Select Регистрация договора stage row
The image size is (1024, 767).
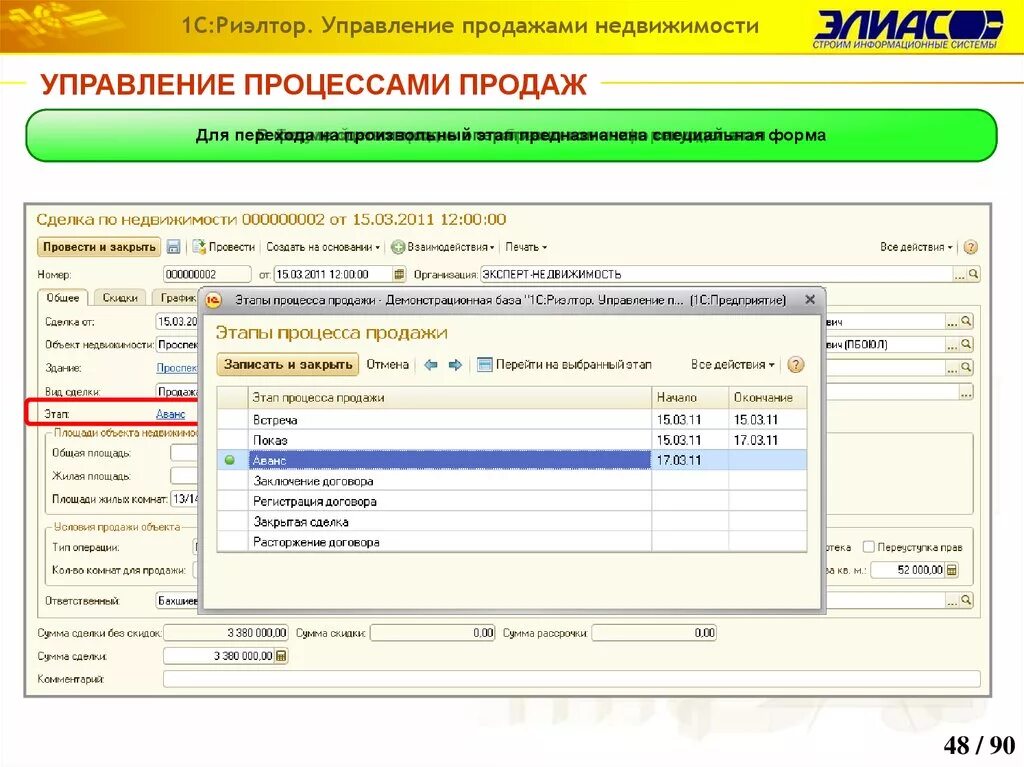coord(512,501)
